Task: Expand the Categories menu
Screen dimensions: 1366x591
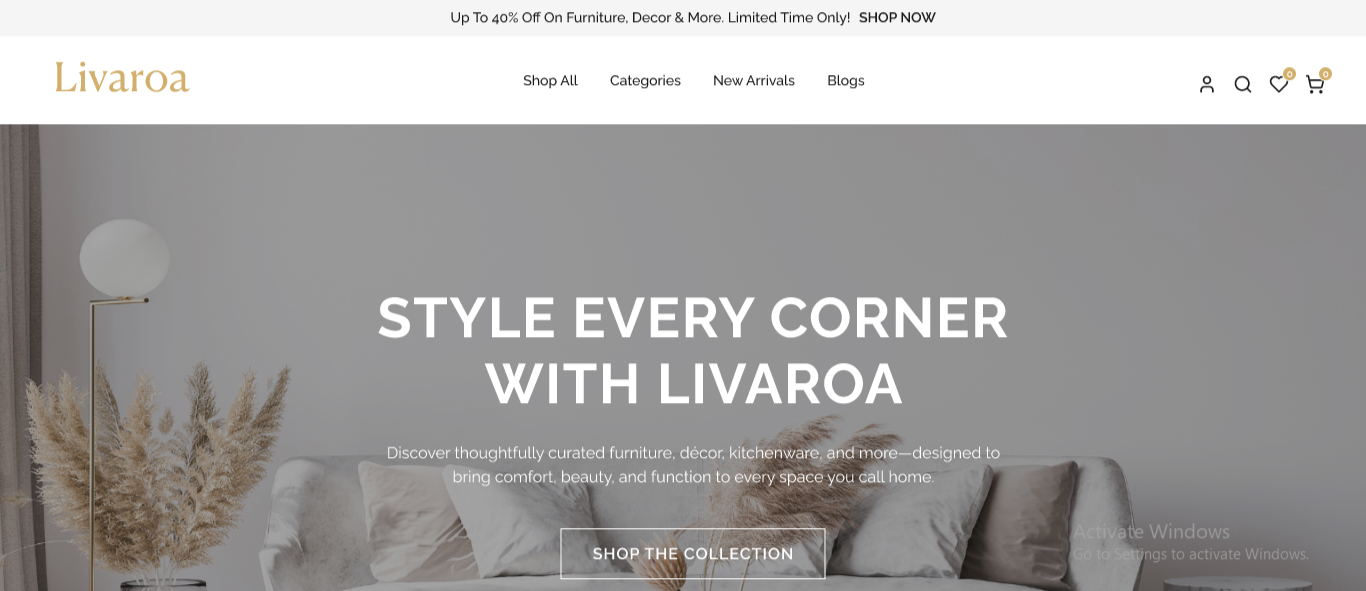Action: click(645, 80)
